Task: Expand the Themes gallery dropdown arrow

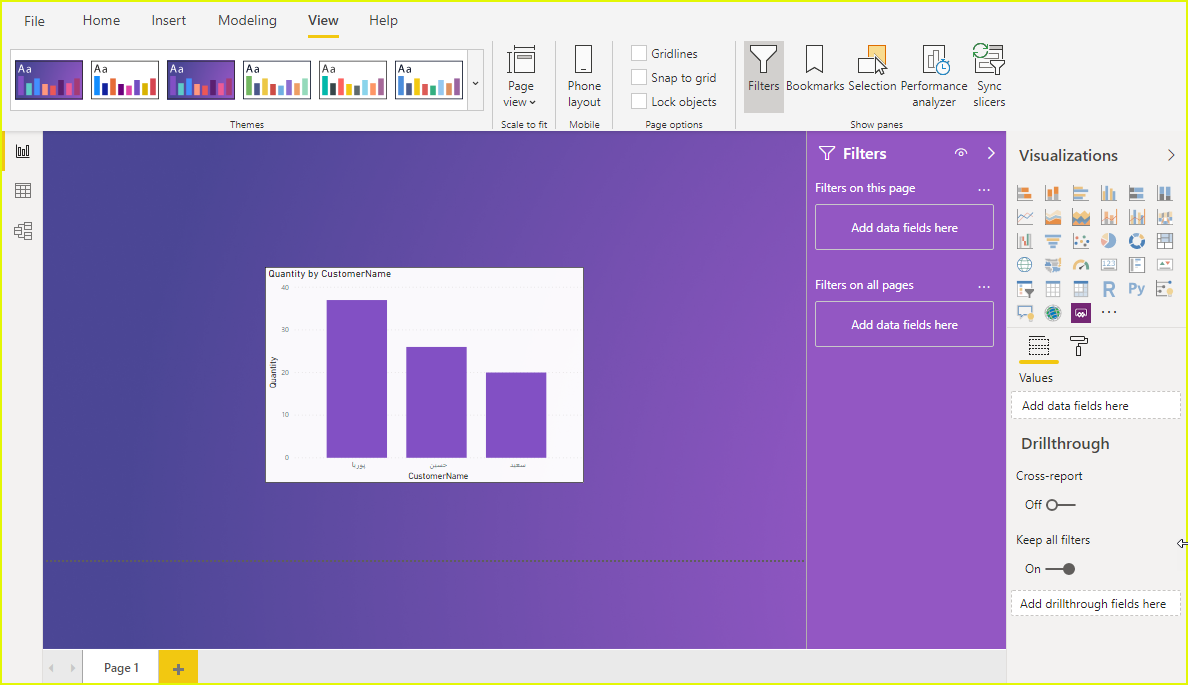Action: tap(476, 83)
